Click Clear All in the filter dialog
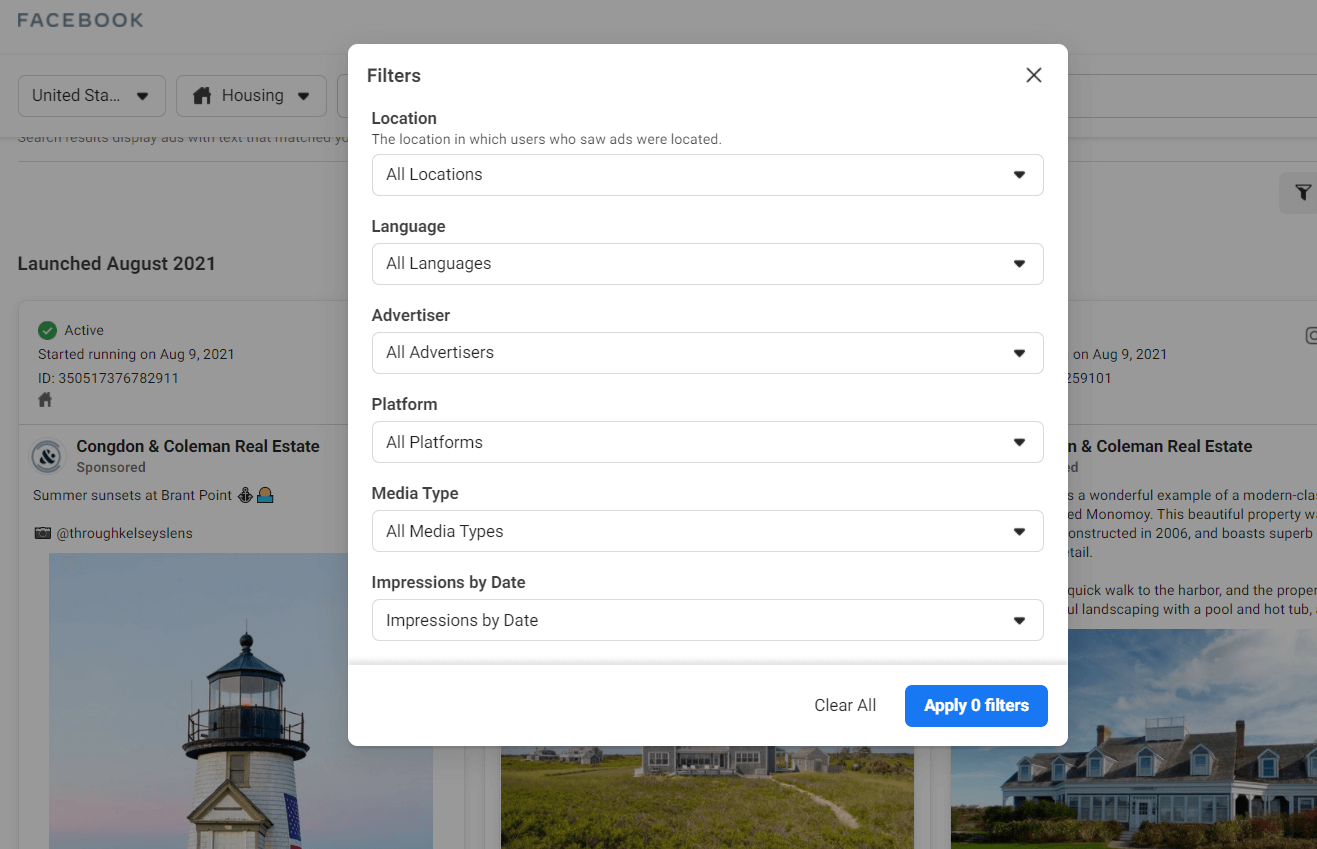 845,706
